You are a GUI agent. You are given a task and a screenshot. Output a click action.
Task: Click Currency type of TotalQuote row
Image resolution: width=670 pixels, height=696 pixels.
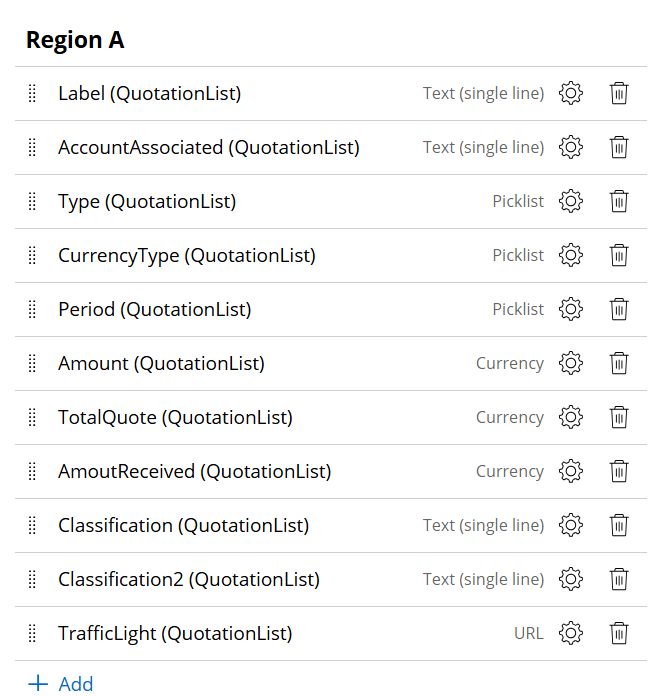click(510, 418)
